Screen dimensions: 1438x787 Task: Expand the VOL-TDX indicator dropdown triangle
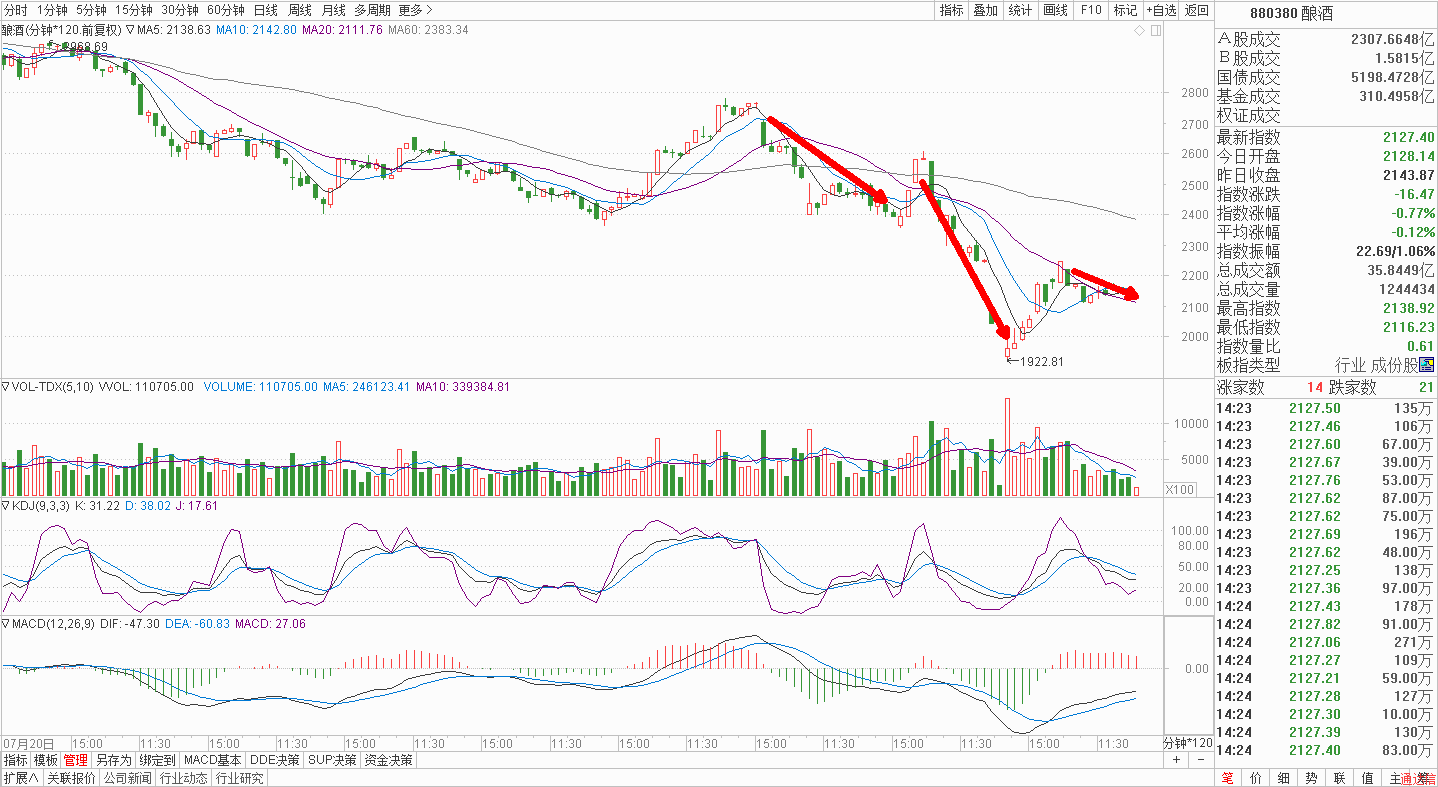point(6,386)
